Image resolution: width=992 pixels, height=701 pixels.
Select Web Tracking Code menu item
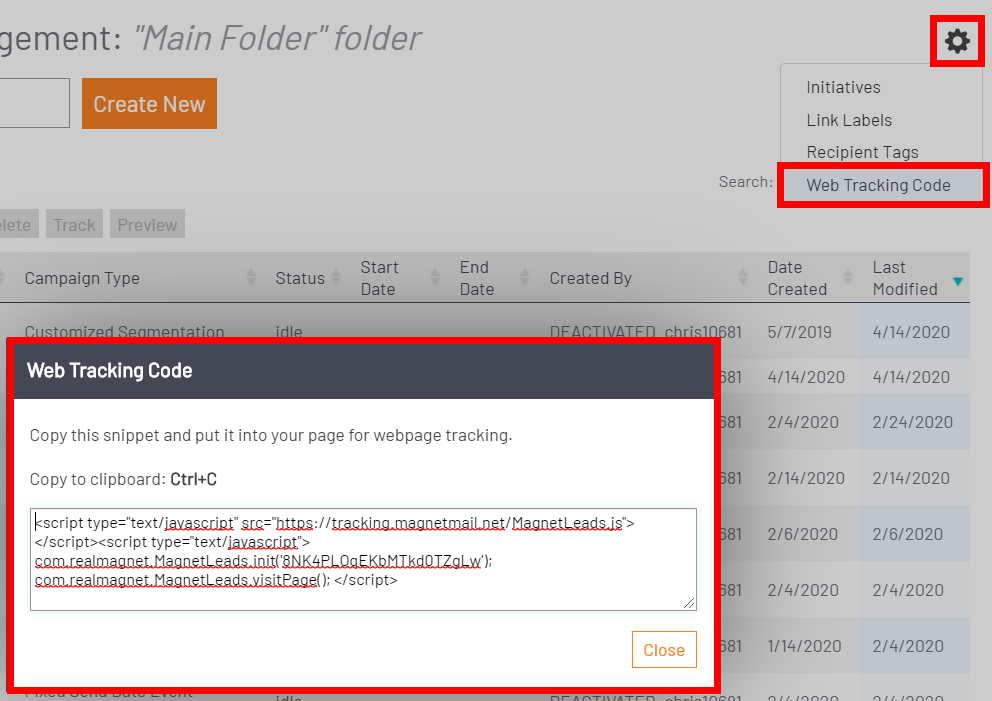point(883,185)
